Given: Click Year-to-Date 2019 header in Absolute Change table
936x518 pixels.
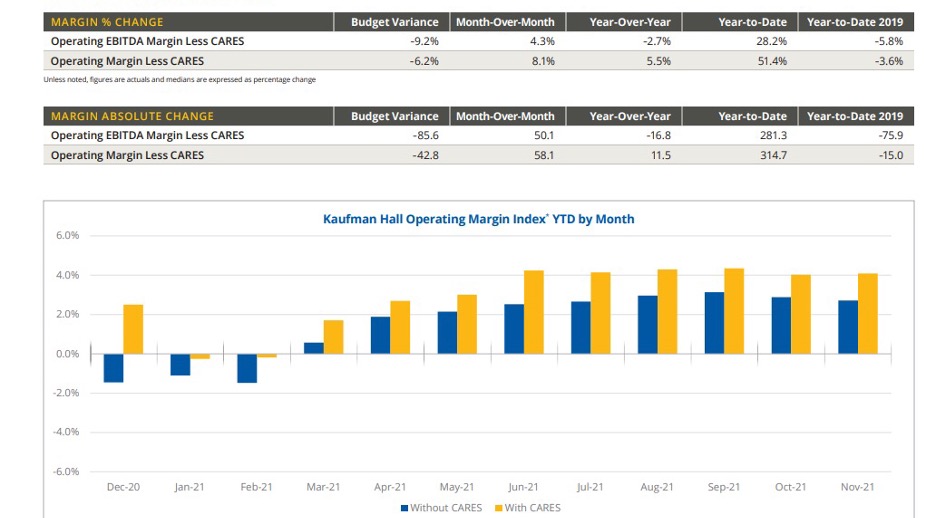Looking at the screenshot, I should (855, 116).
